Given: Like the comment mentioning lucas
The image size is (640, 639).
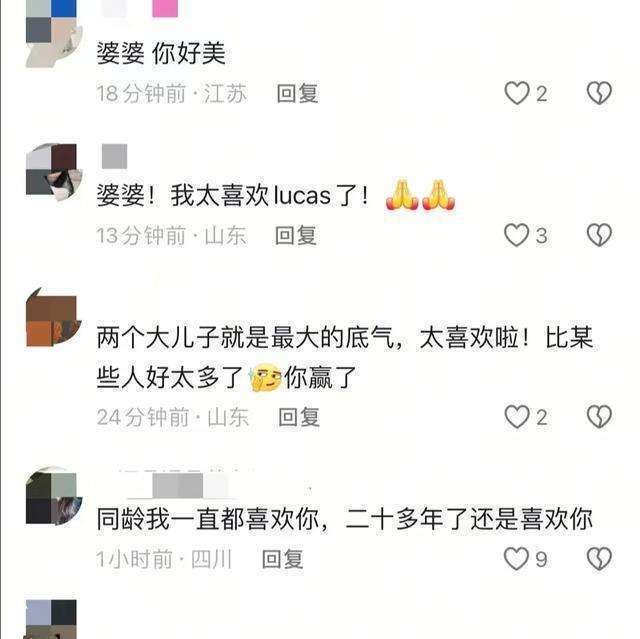Looking at the screenshot, I should pos(516,235).
